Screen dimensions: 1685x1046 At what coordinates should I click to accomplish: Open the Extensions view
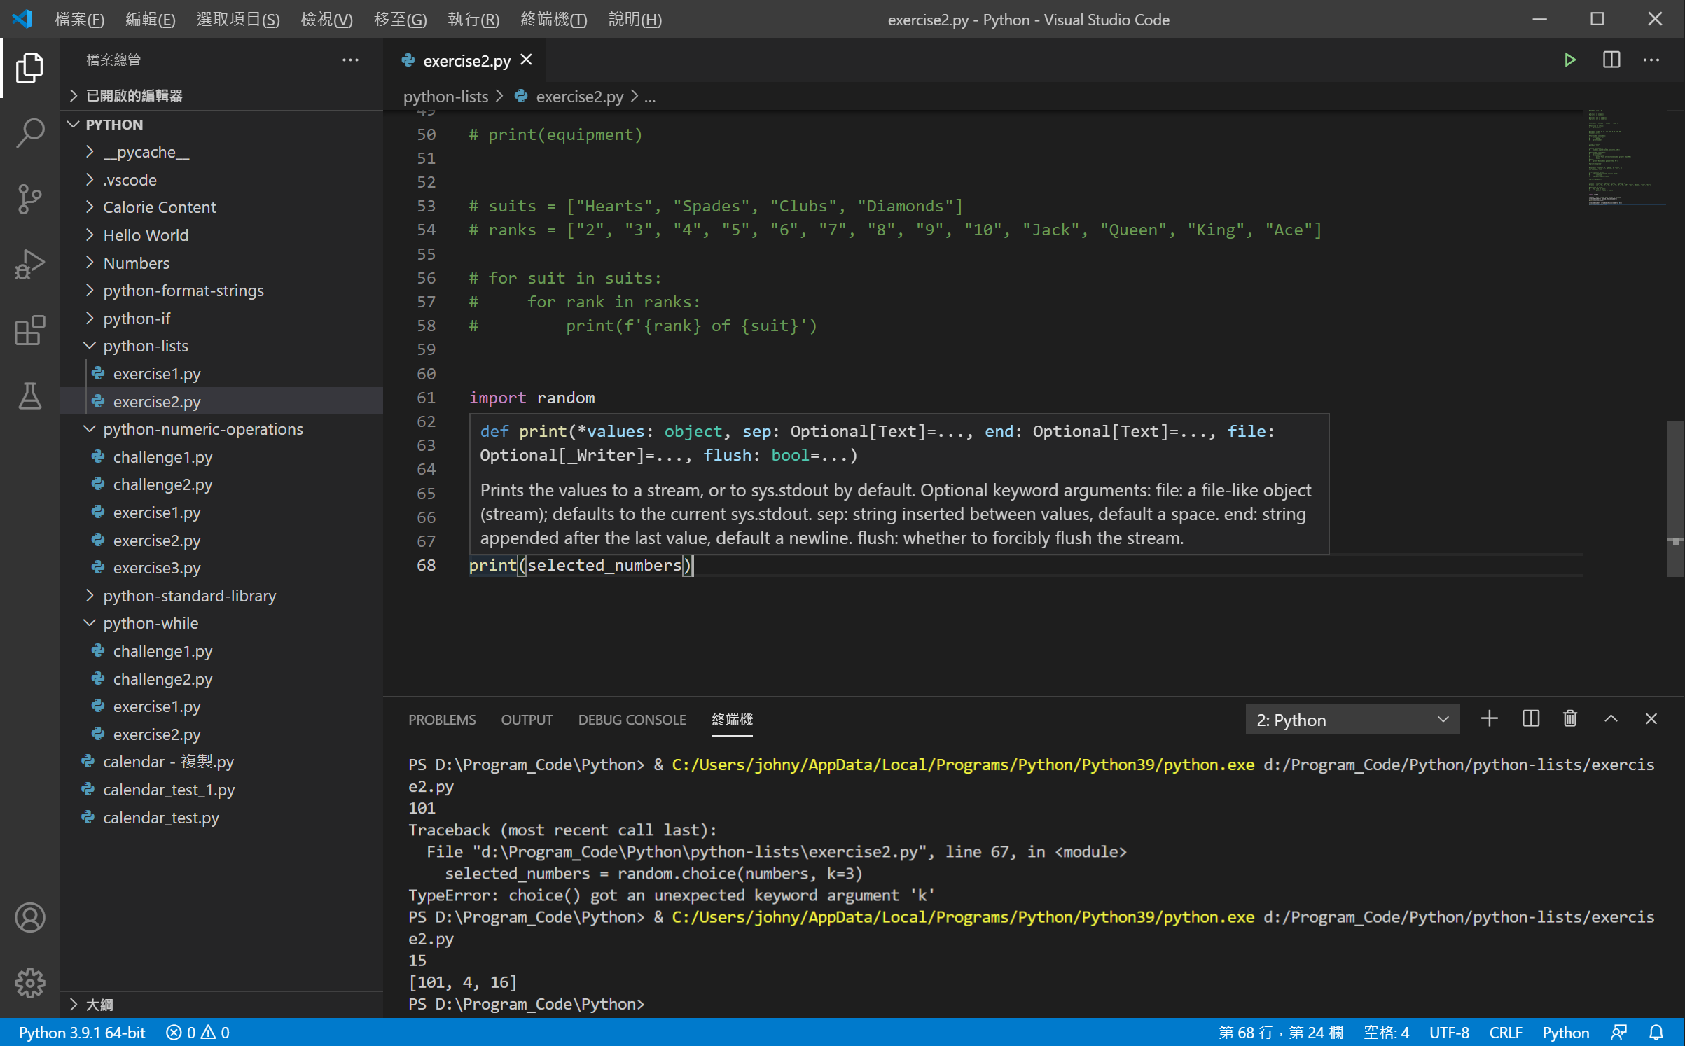30,330
